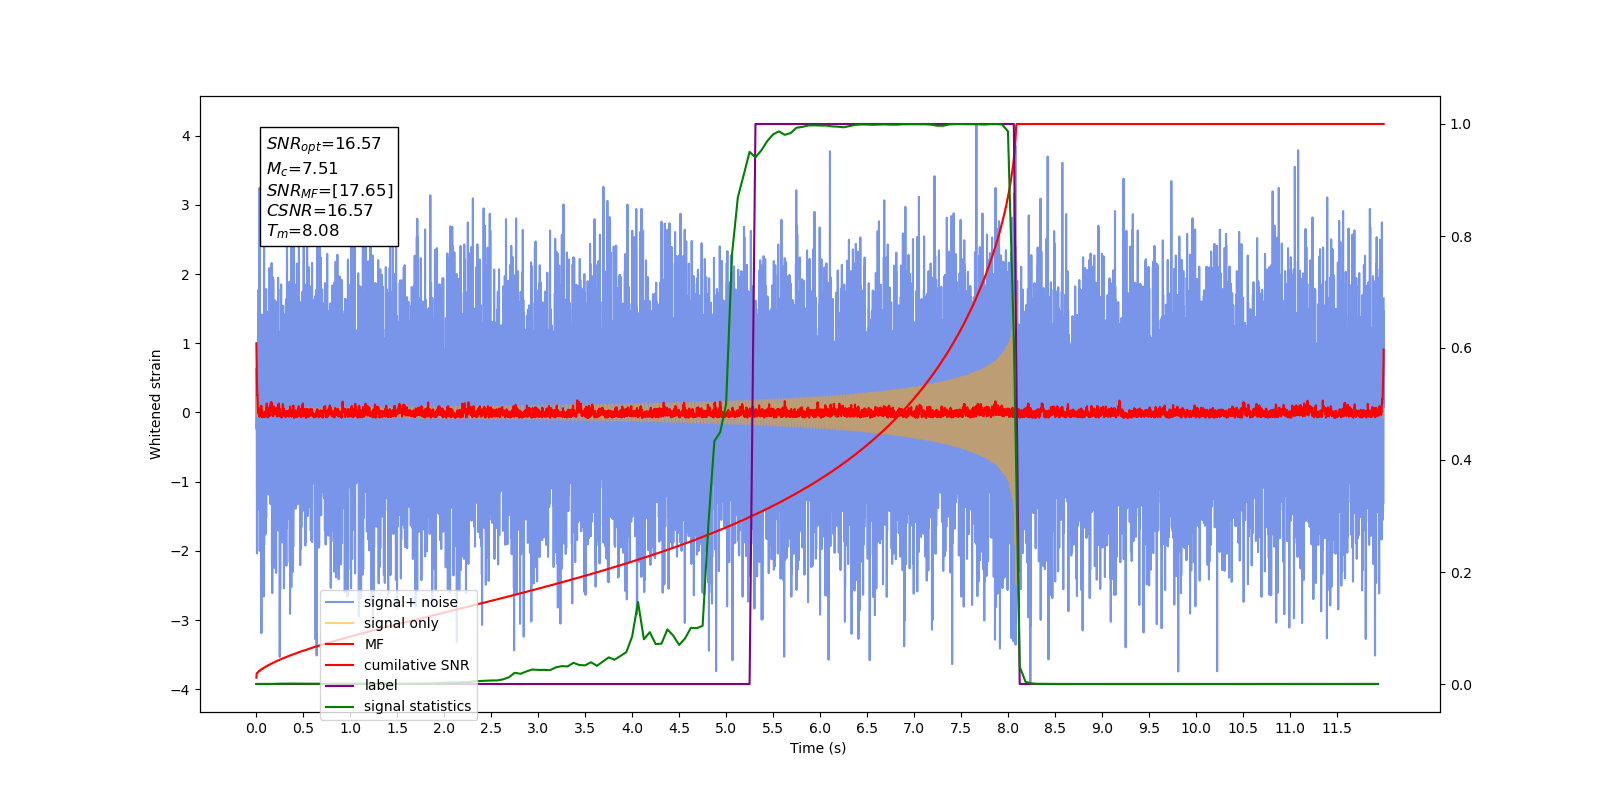The image size is (1600, 800).
Task: Click the 0.8 tick on right axis
Action: click(1461, 237)
